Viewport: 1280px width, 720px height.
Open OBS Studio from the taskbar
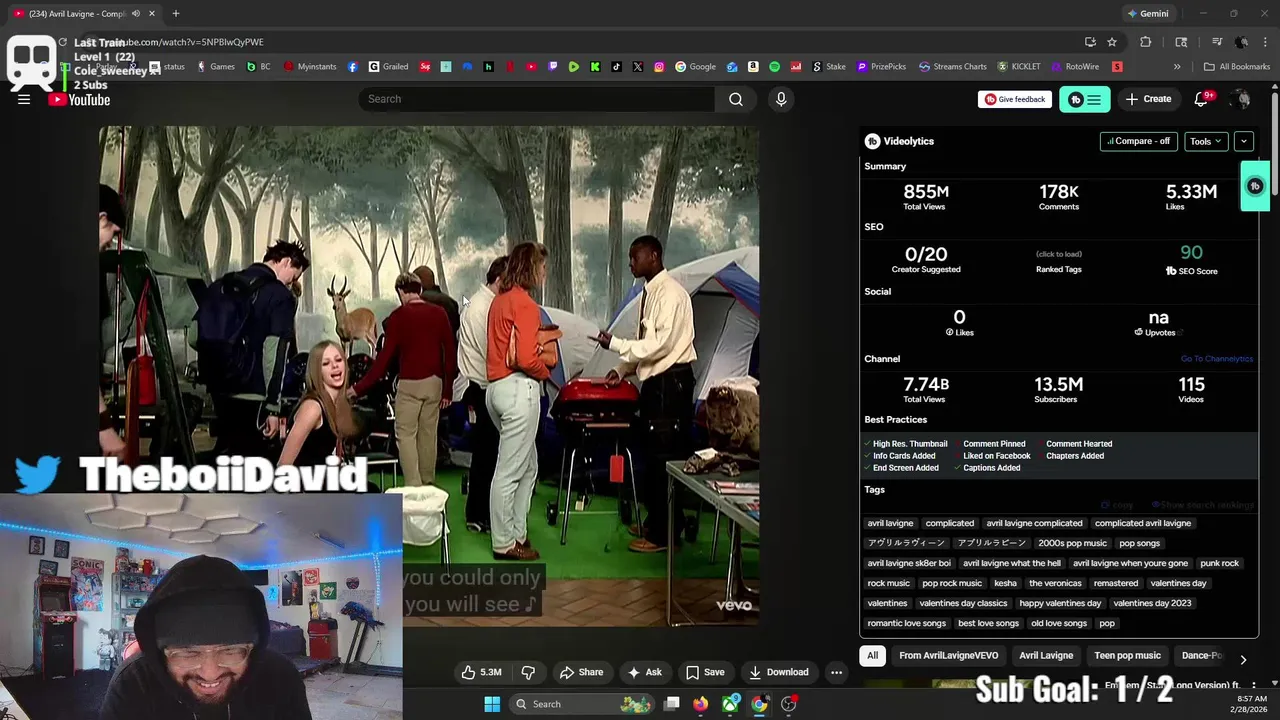coord(789,704)
